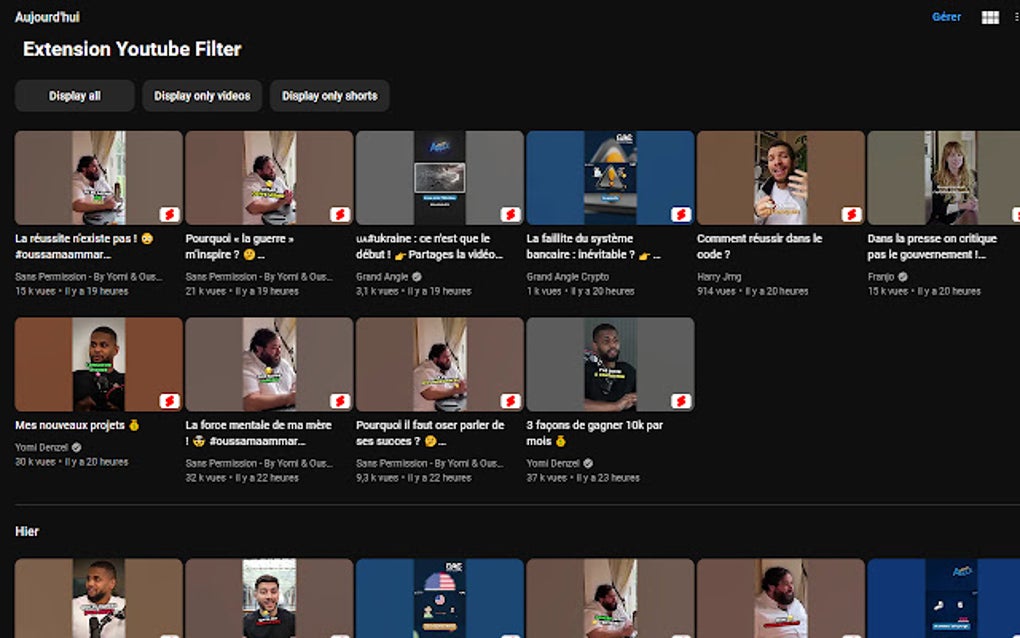Activate the "Display all" filter
Image resolution: width=1020 pixels, height=638 pixels.
74,96
